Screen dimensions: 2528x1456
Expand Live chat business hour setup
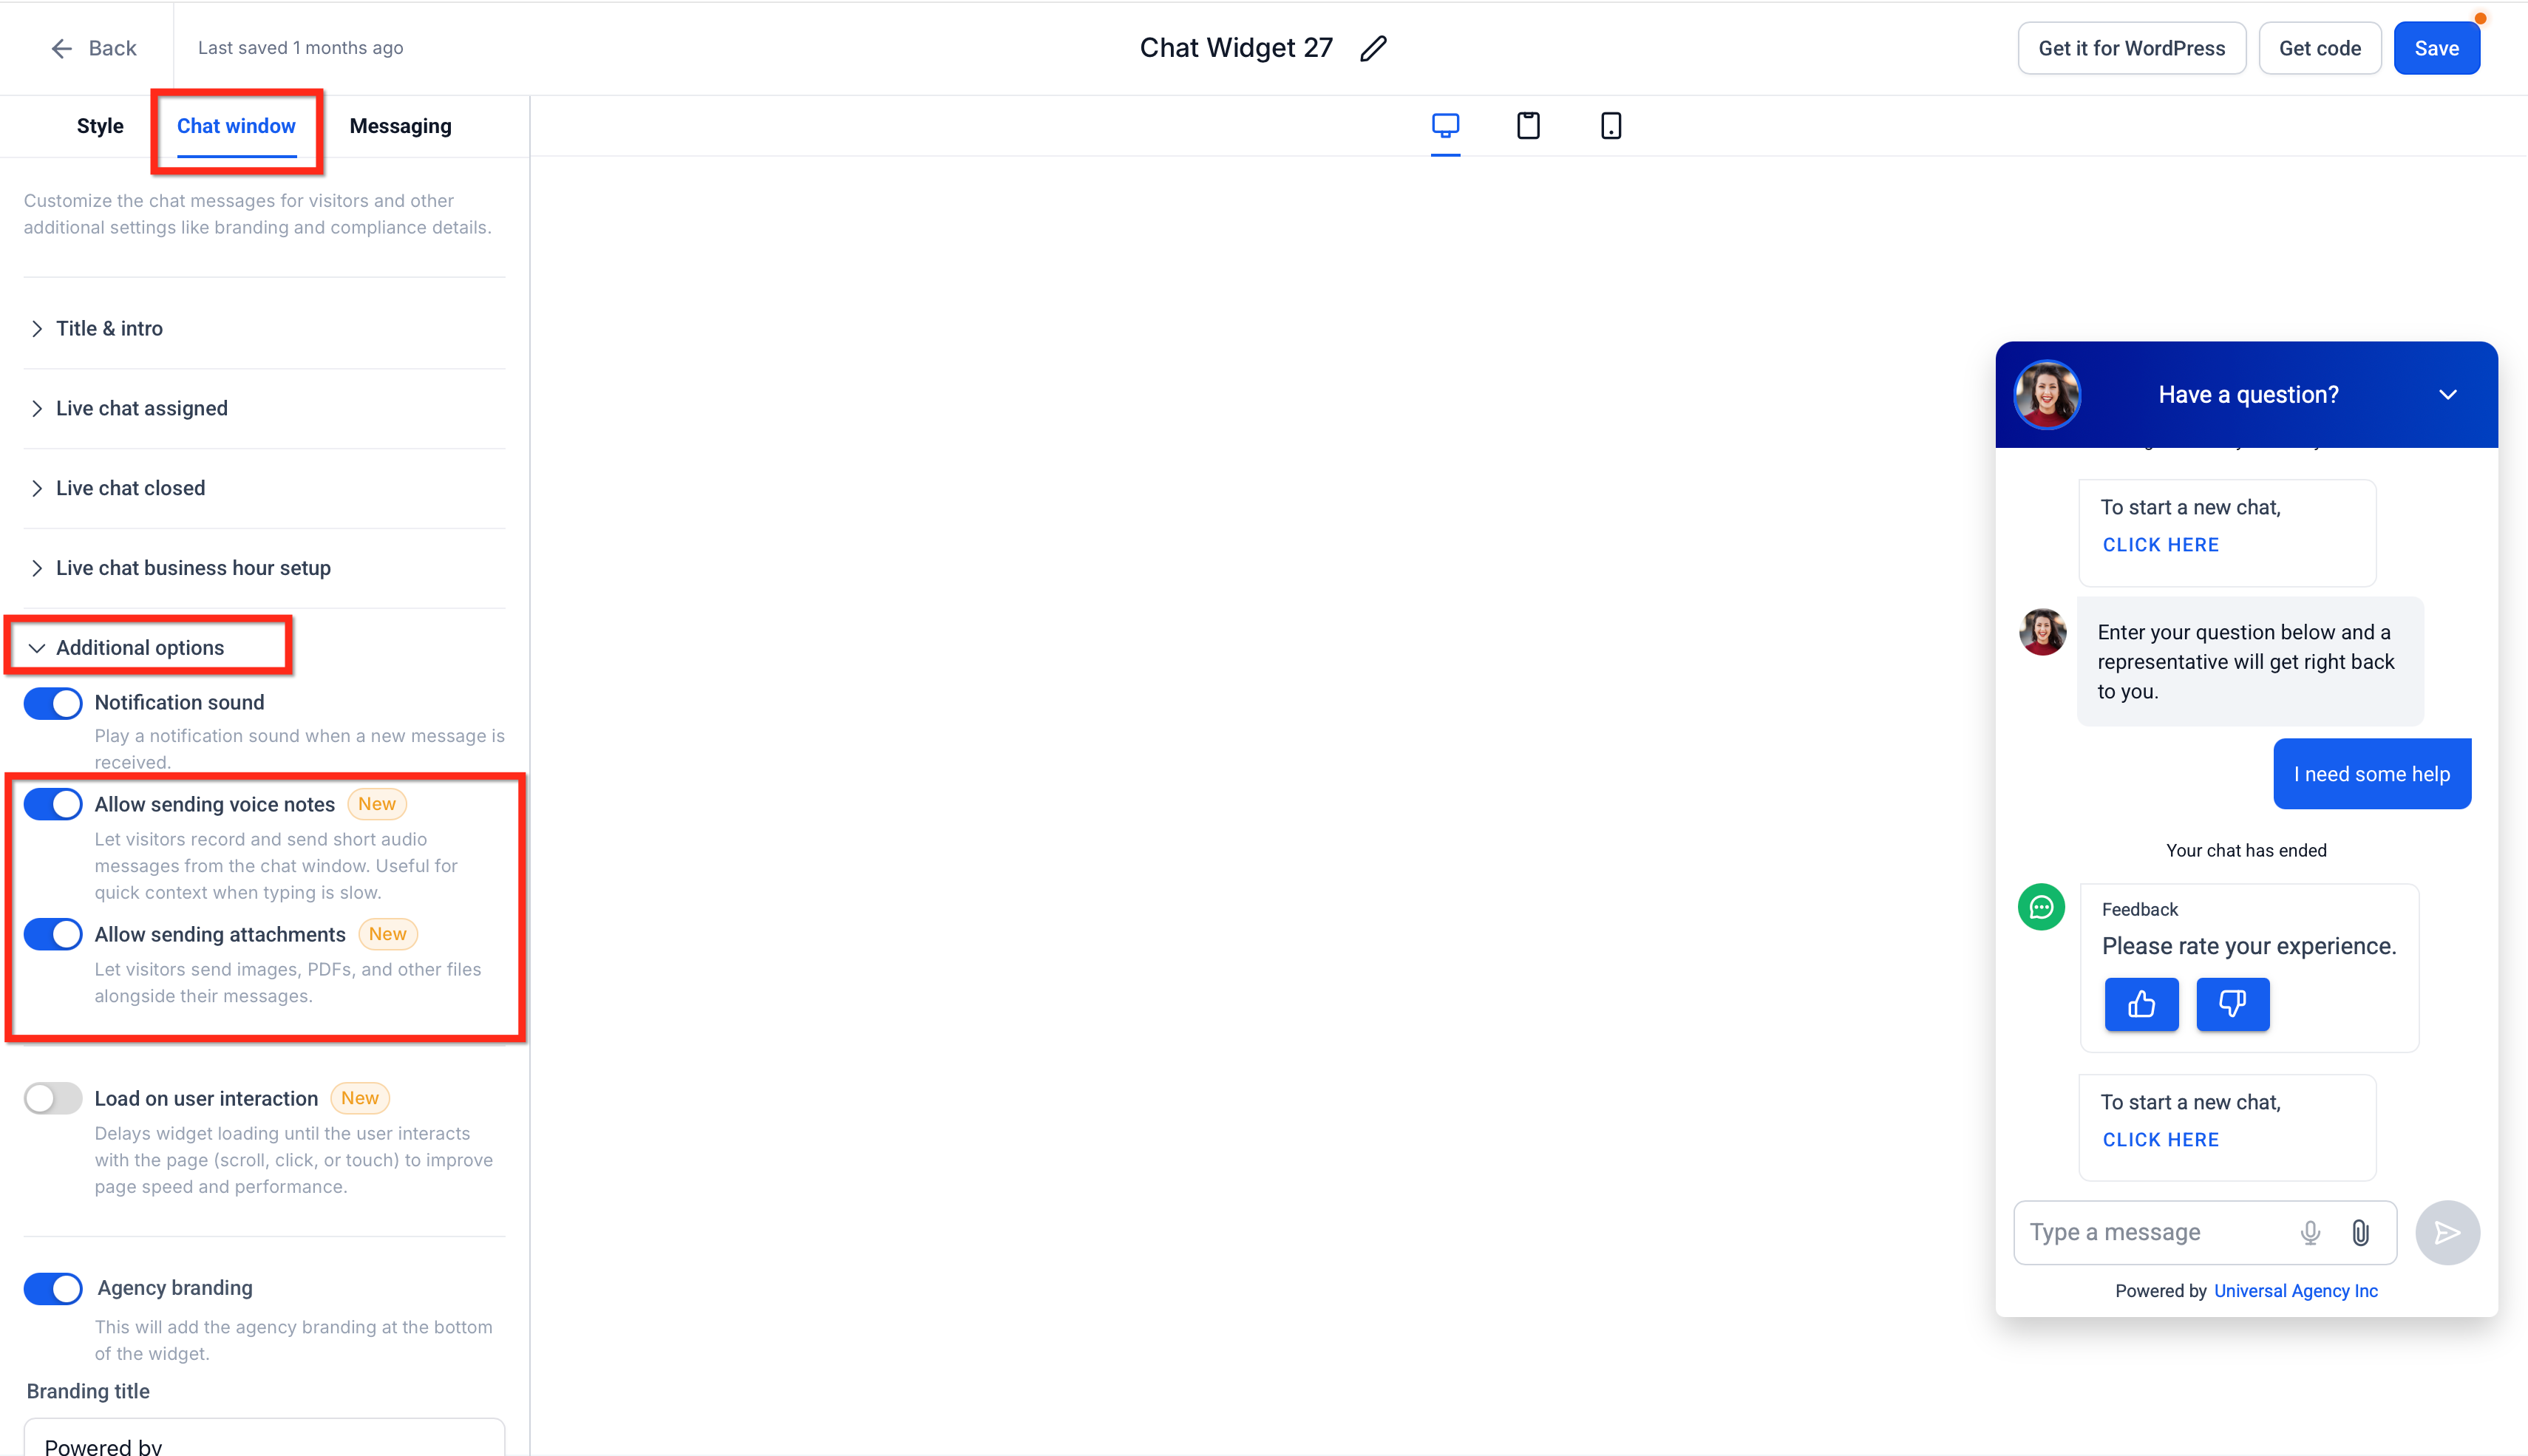264,568
